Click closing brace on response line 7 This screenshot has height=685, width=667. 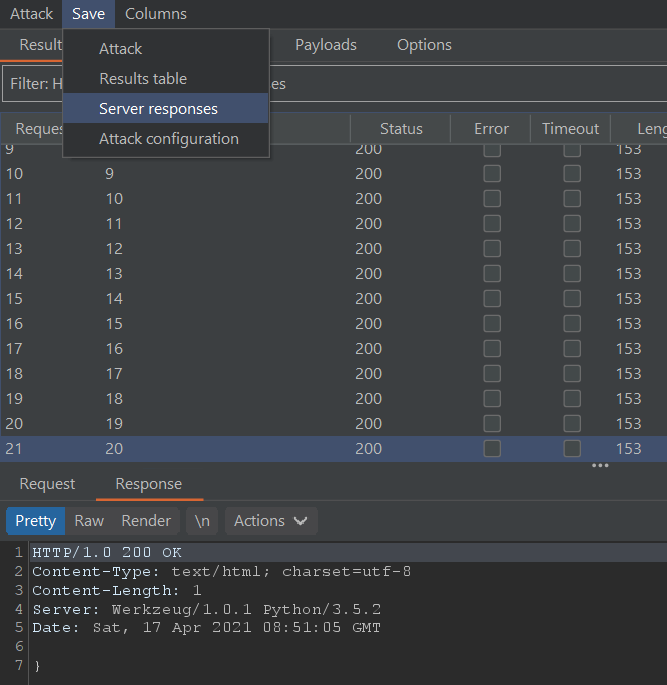click(37, 666)
